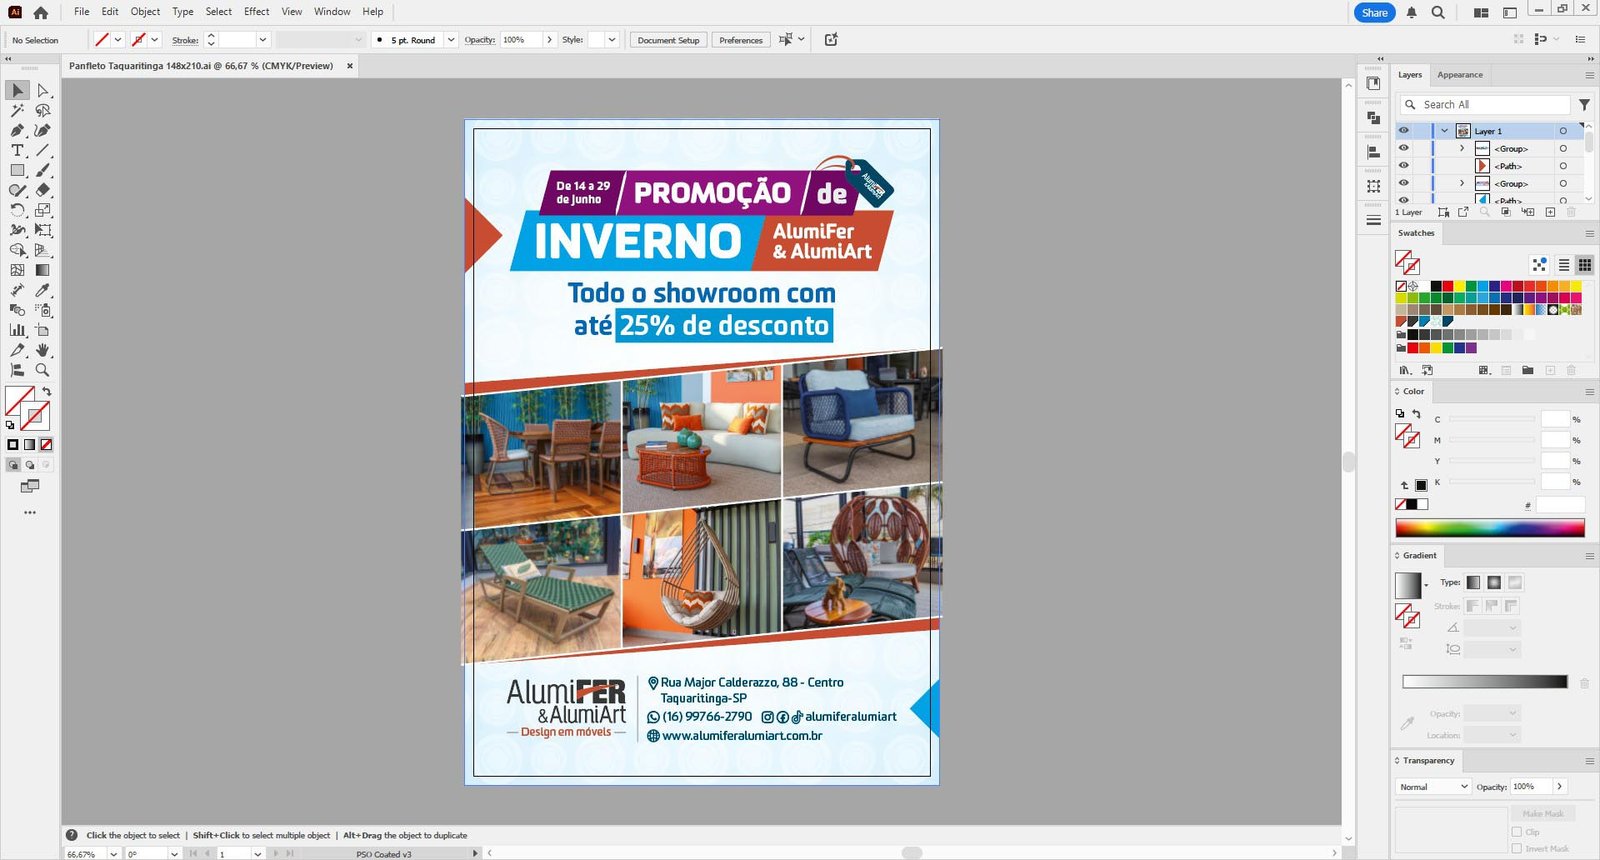Open the Edit Toolbar three-dots button
Screen dimensions: 1600x860
click(30, 512)
